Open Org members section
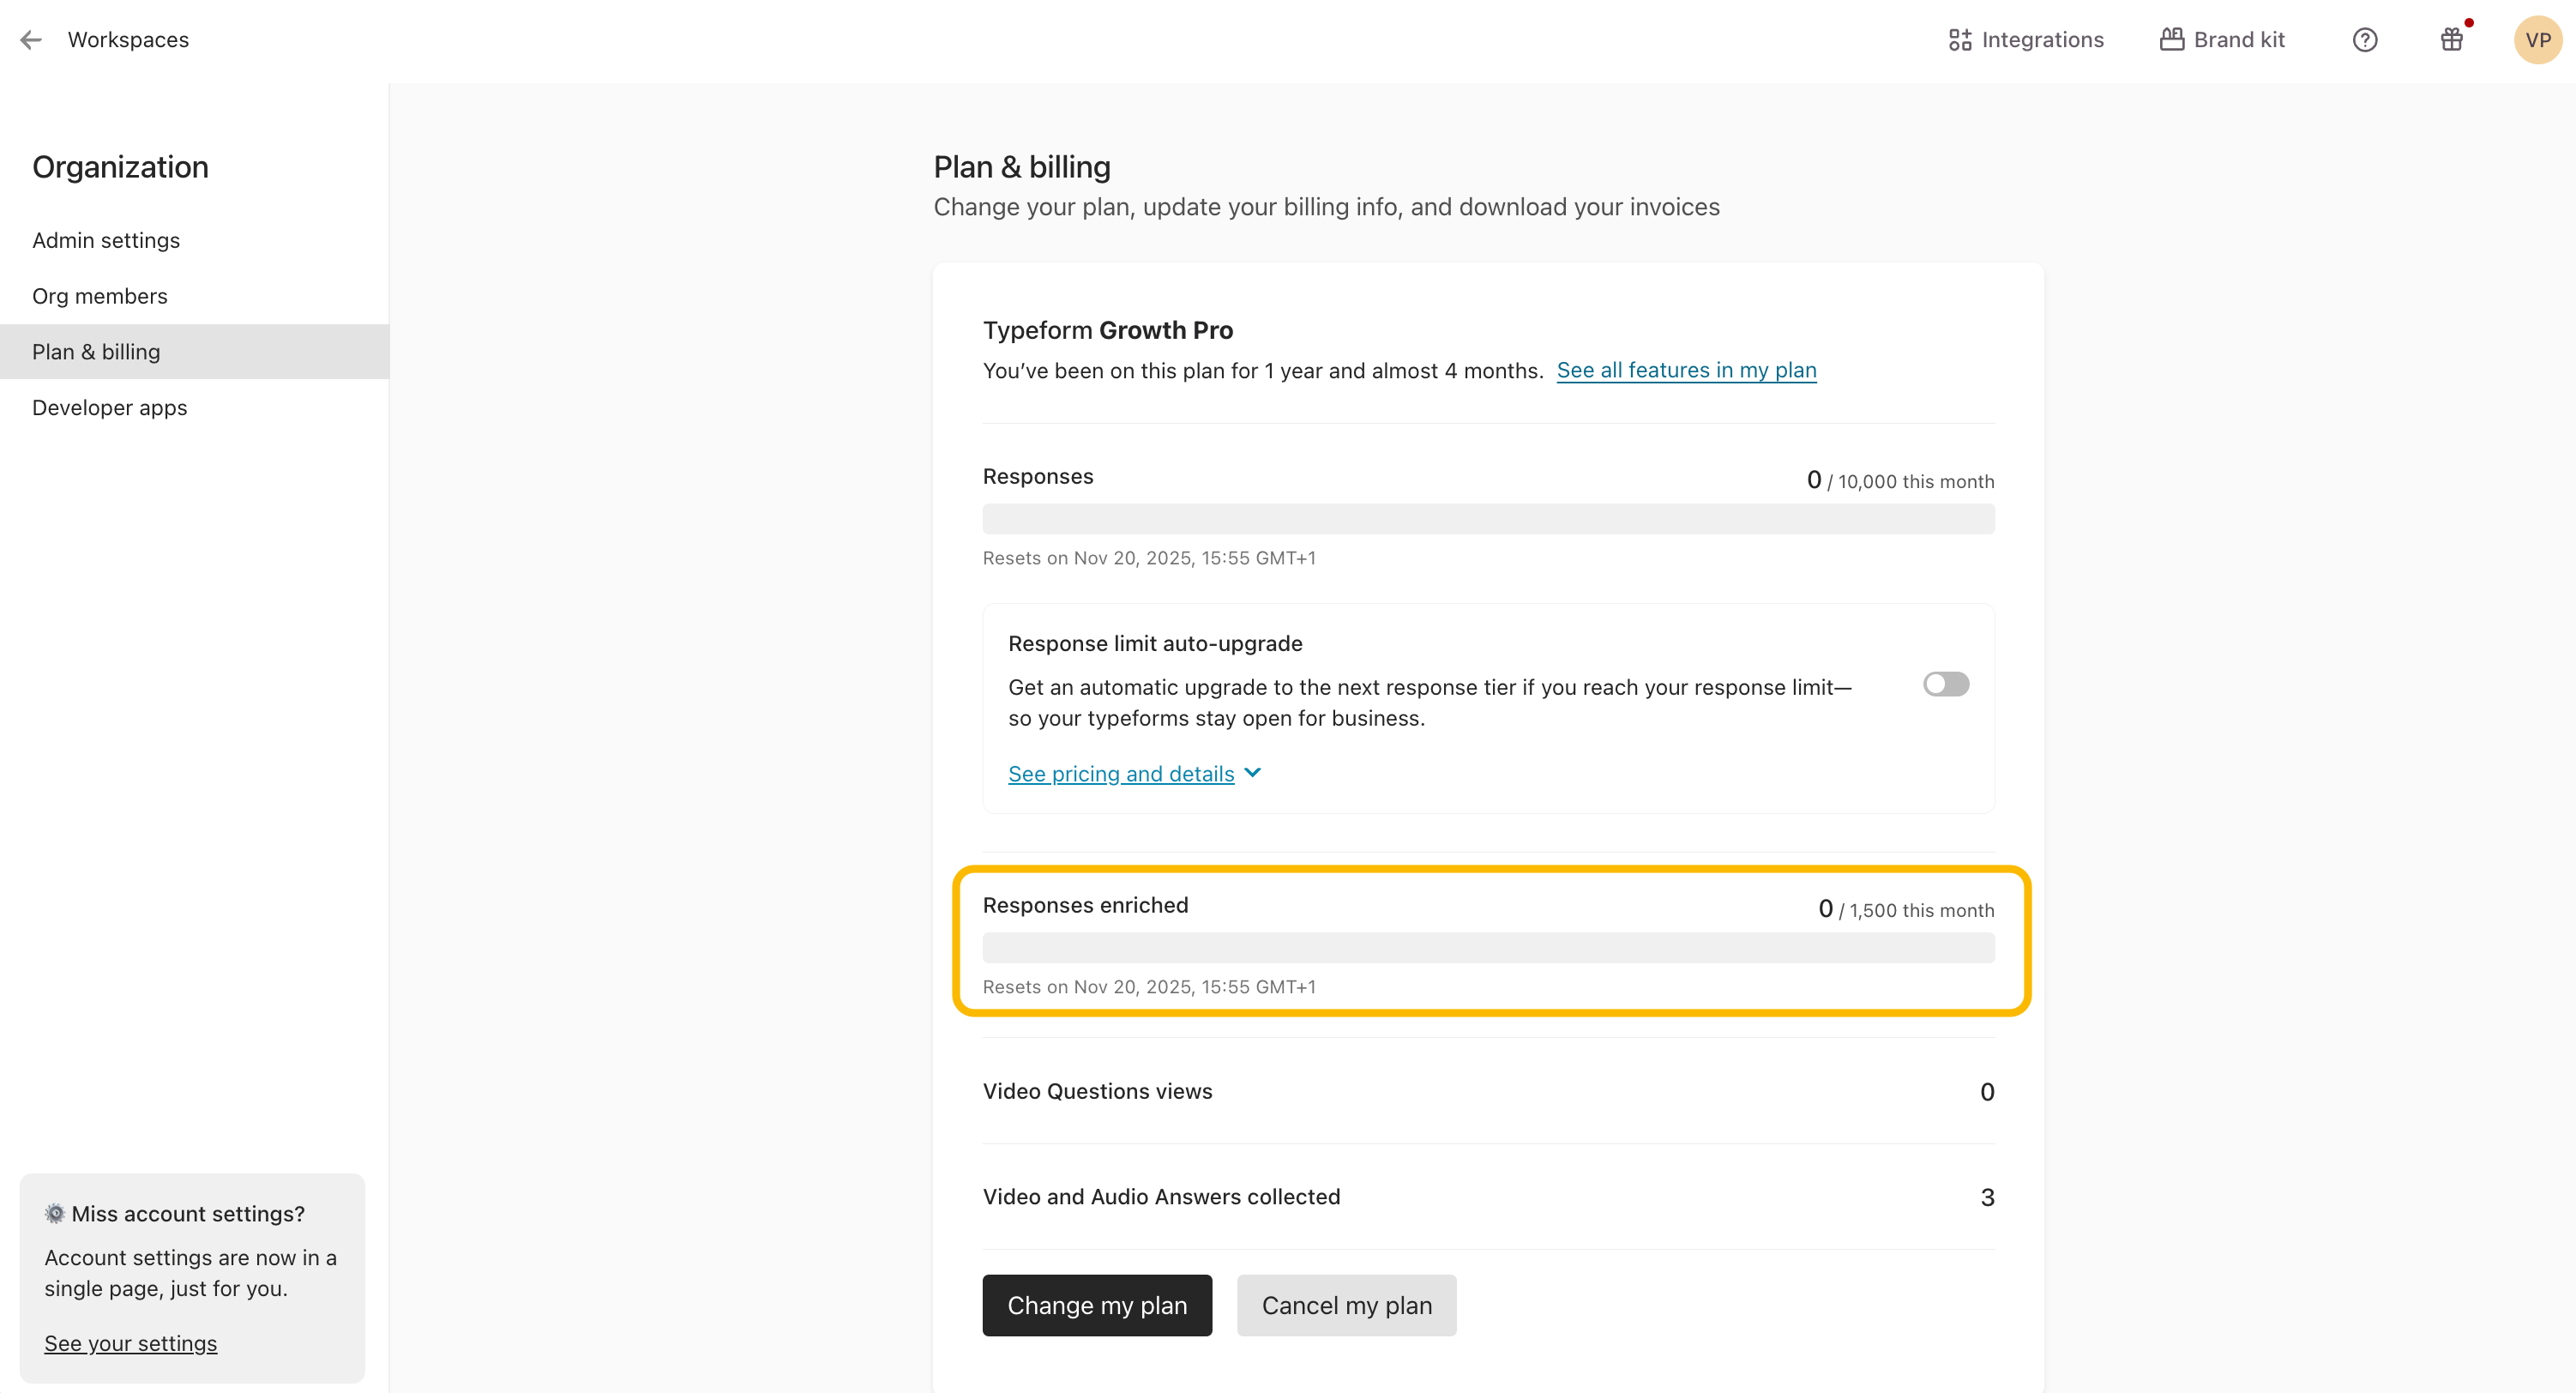The image size is (2576, 1393). pos(100,296)
